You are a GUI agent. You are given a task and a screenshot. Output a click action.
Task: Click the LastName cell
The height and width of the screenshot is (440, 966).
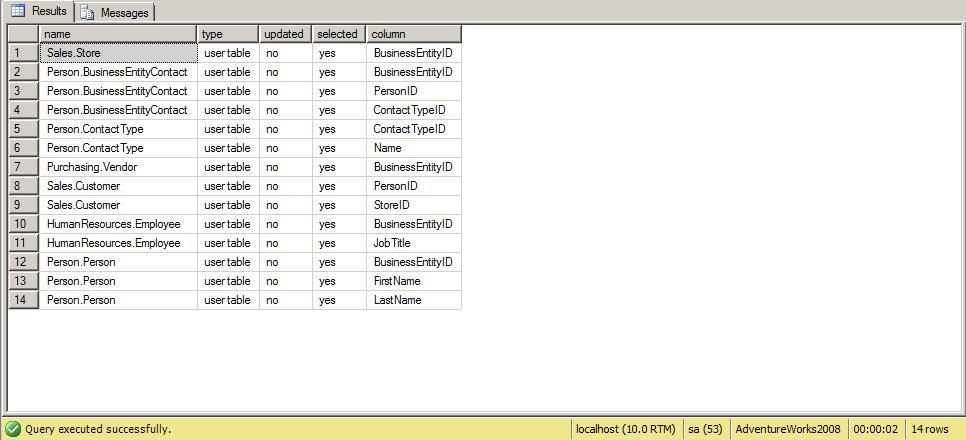point(413,300)
